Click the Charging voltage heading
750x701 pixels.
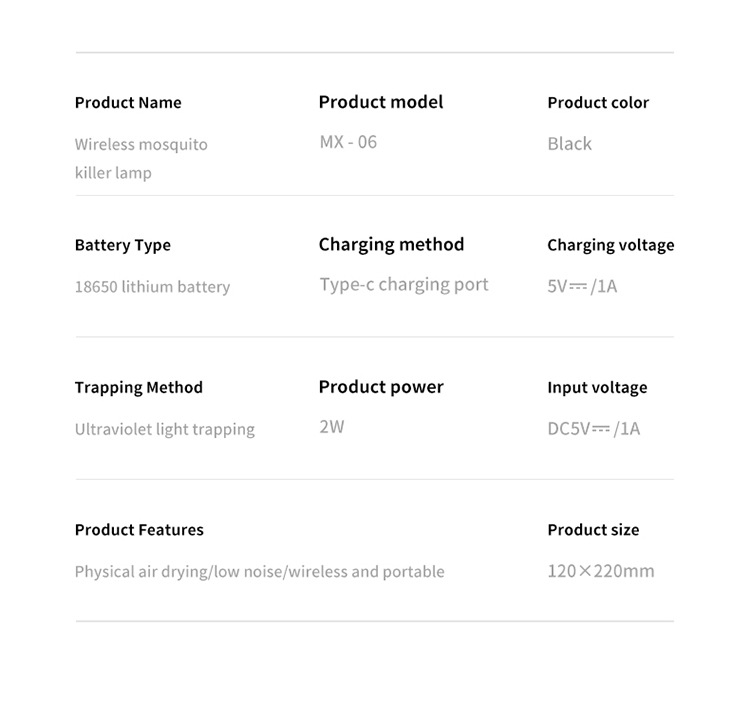pyautogui.click(x=610, y=245)
